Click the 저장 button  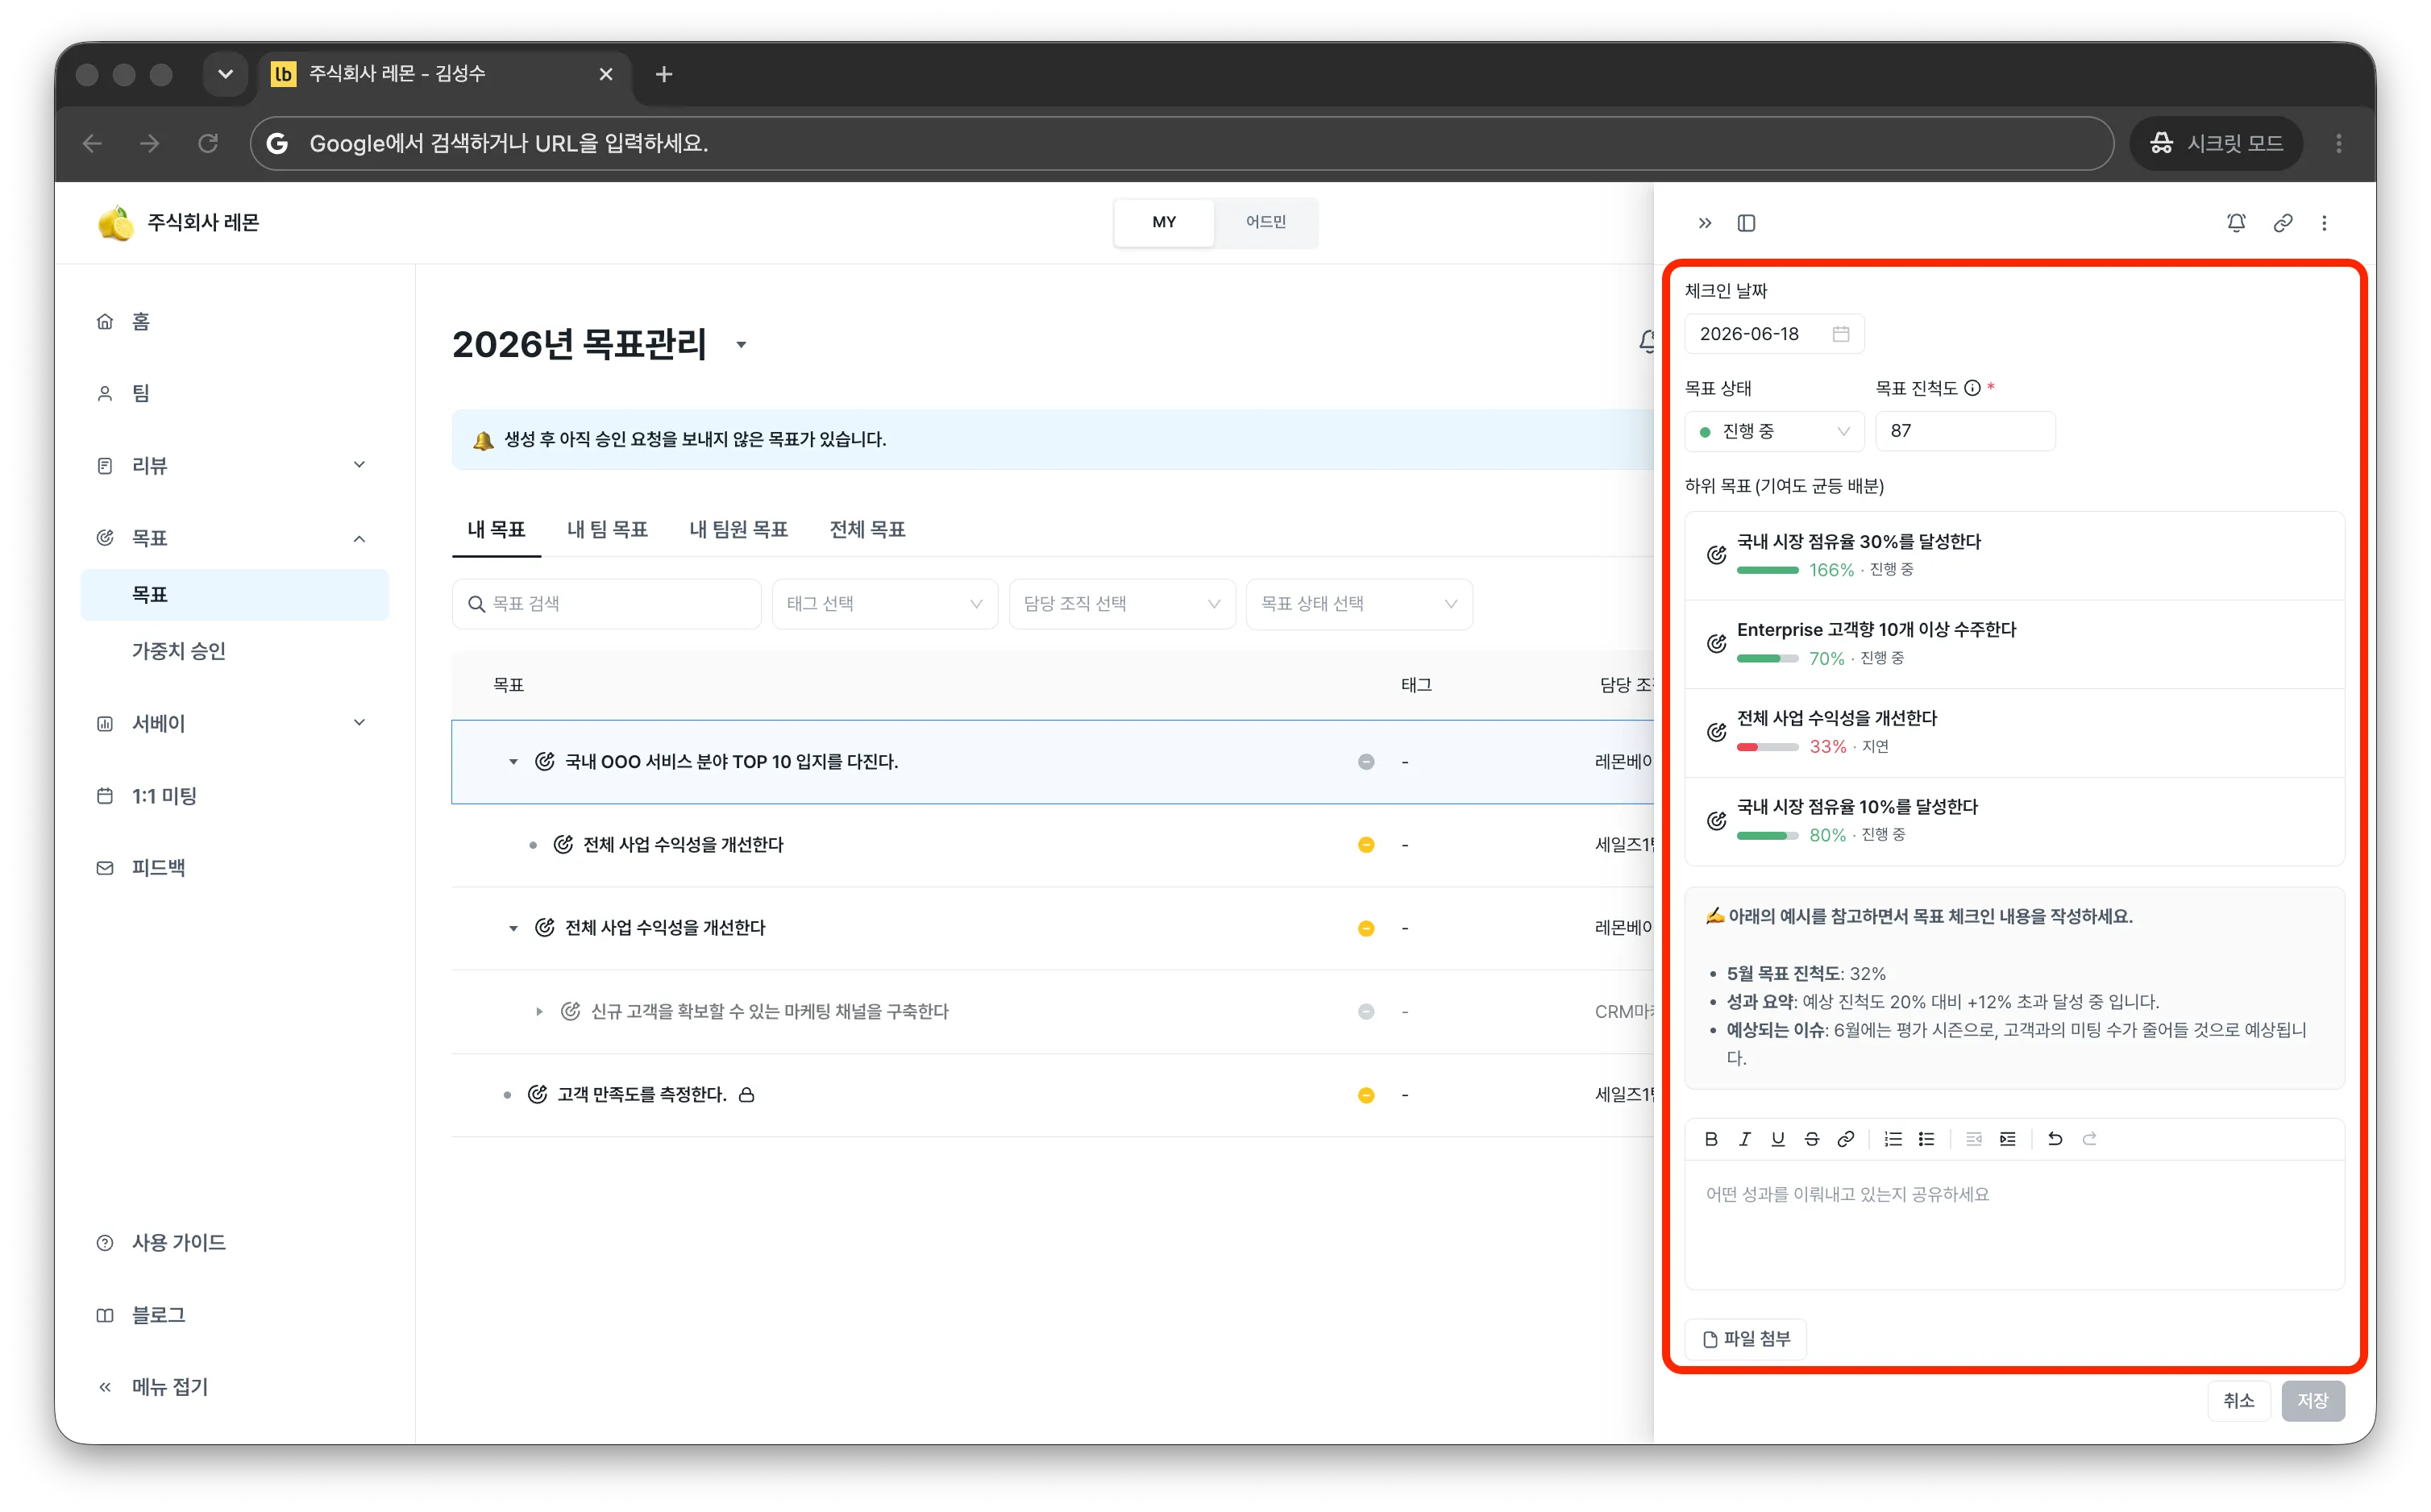point(2312,1400)
